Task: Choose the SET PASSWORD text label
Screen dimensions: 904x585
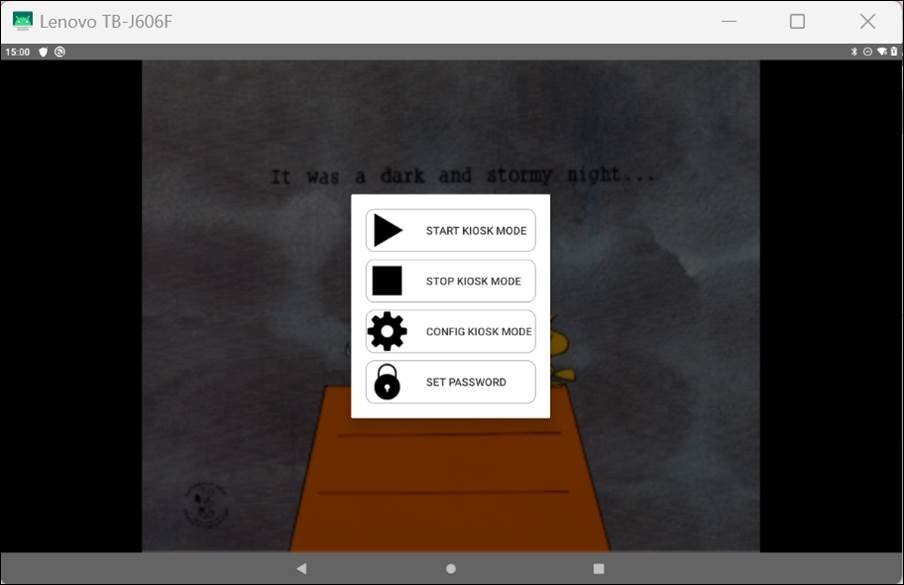Action: [x=466, y=382]
